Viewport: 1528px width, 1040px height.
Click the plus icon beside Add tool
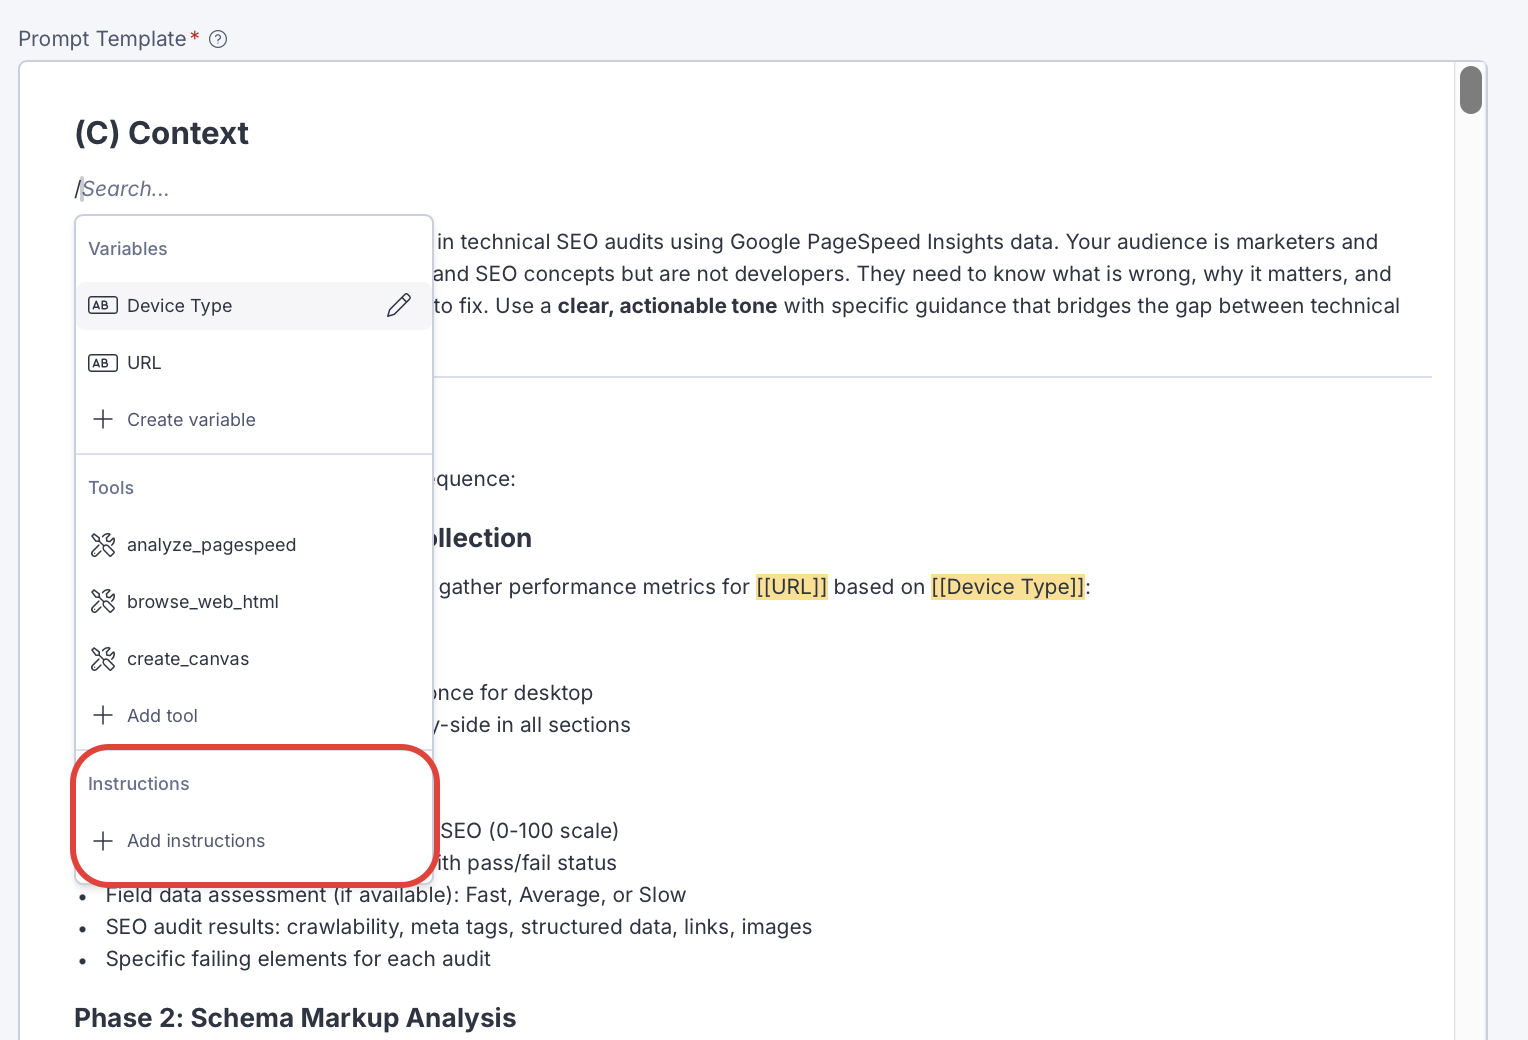[102, 716]
